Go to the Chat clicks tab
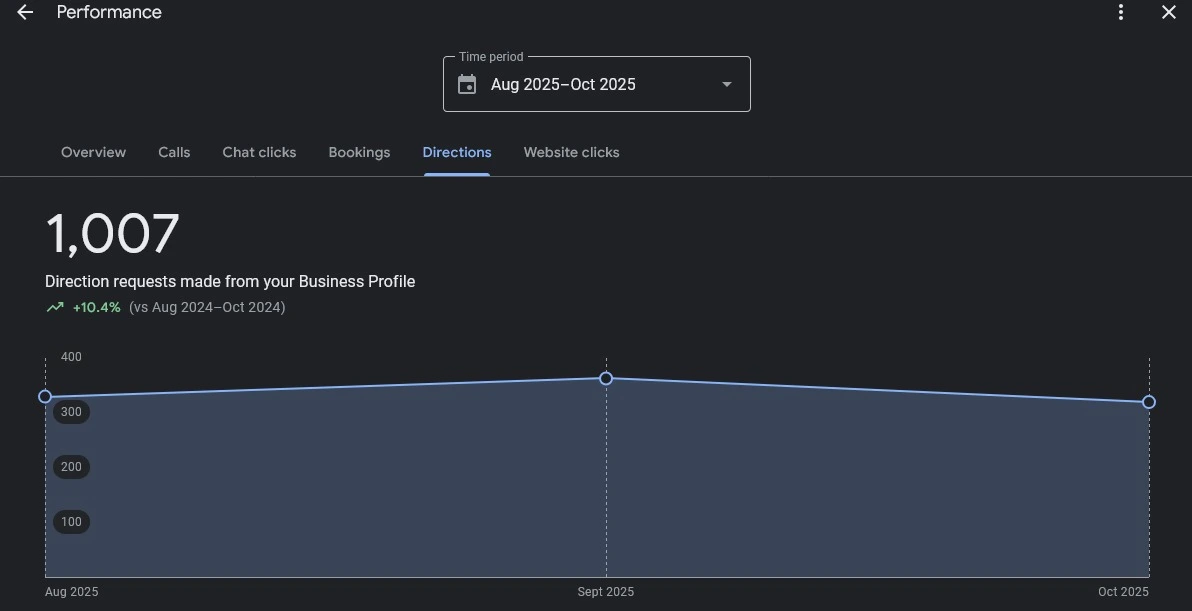This screenshot has height=611, width=1192. point(259,153)
